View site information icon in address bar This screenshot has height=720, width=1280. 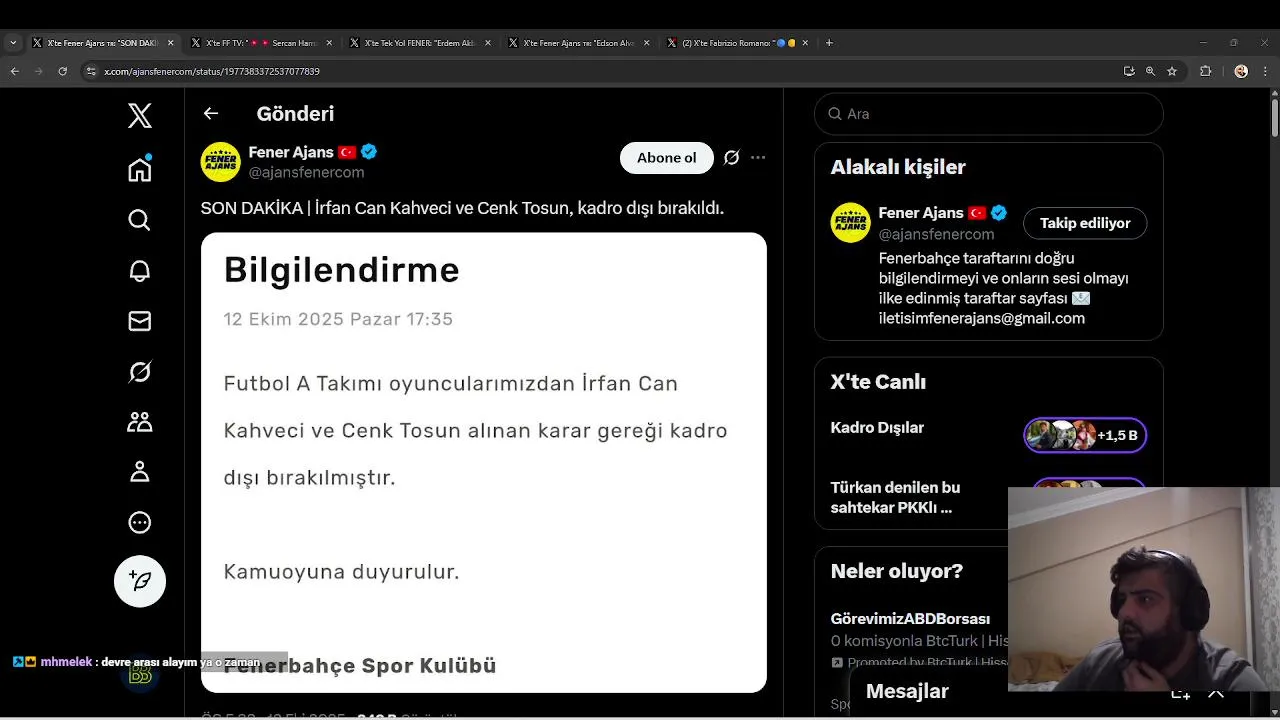(91, 71)
